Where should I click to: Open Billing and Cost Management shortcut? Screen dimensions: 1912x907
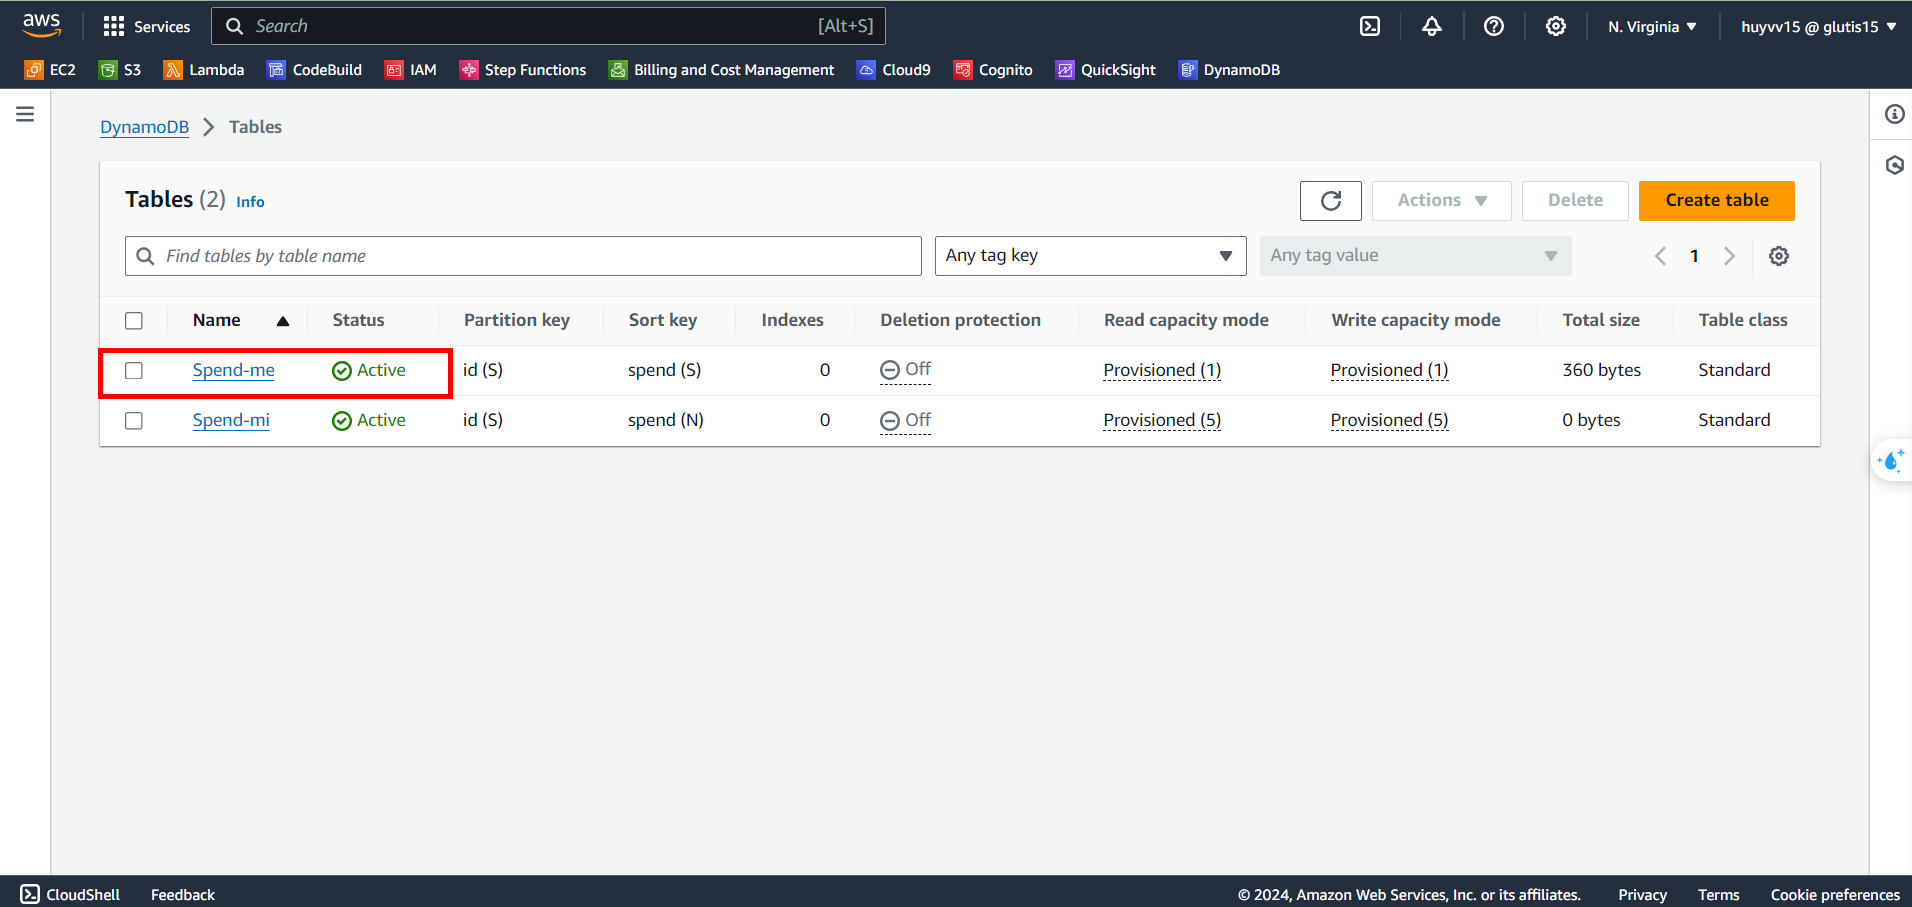click(721, 70)
